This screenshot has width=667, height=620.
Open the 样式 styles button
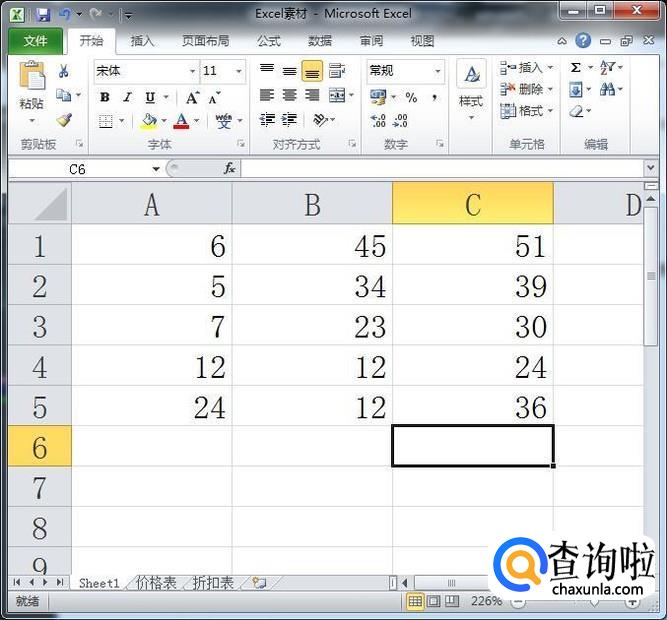click(471, 90)
